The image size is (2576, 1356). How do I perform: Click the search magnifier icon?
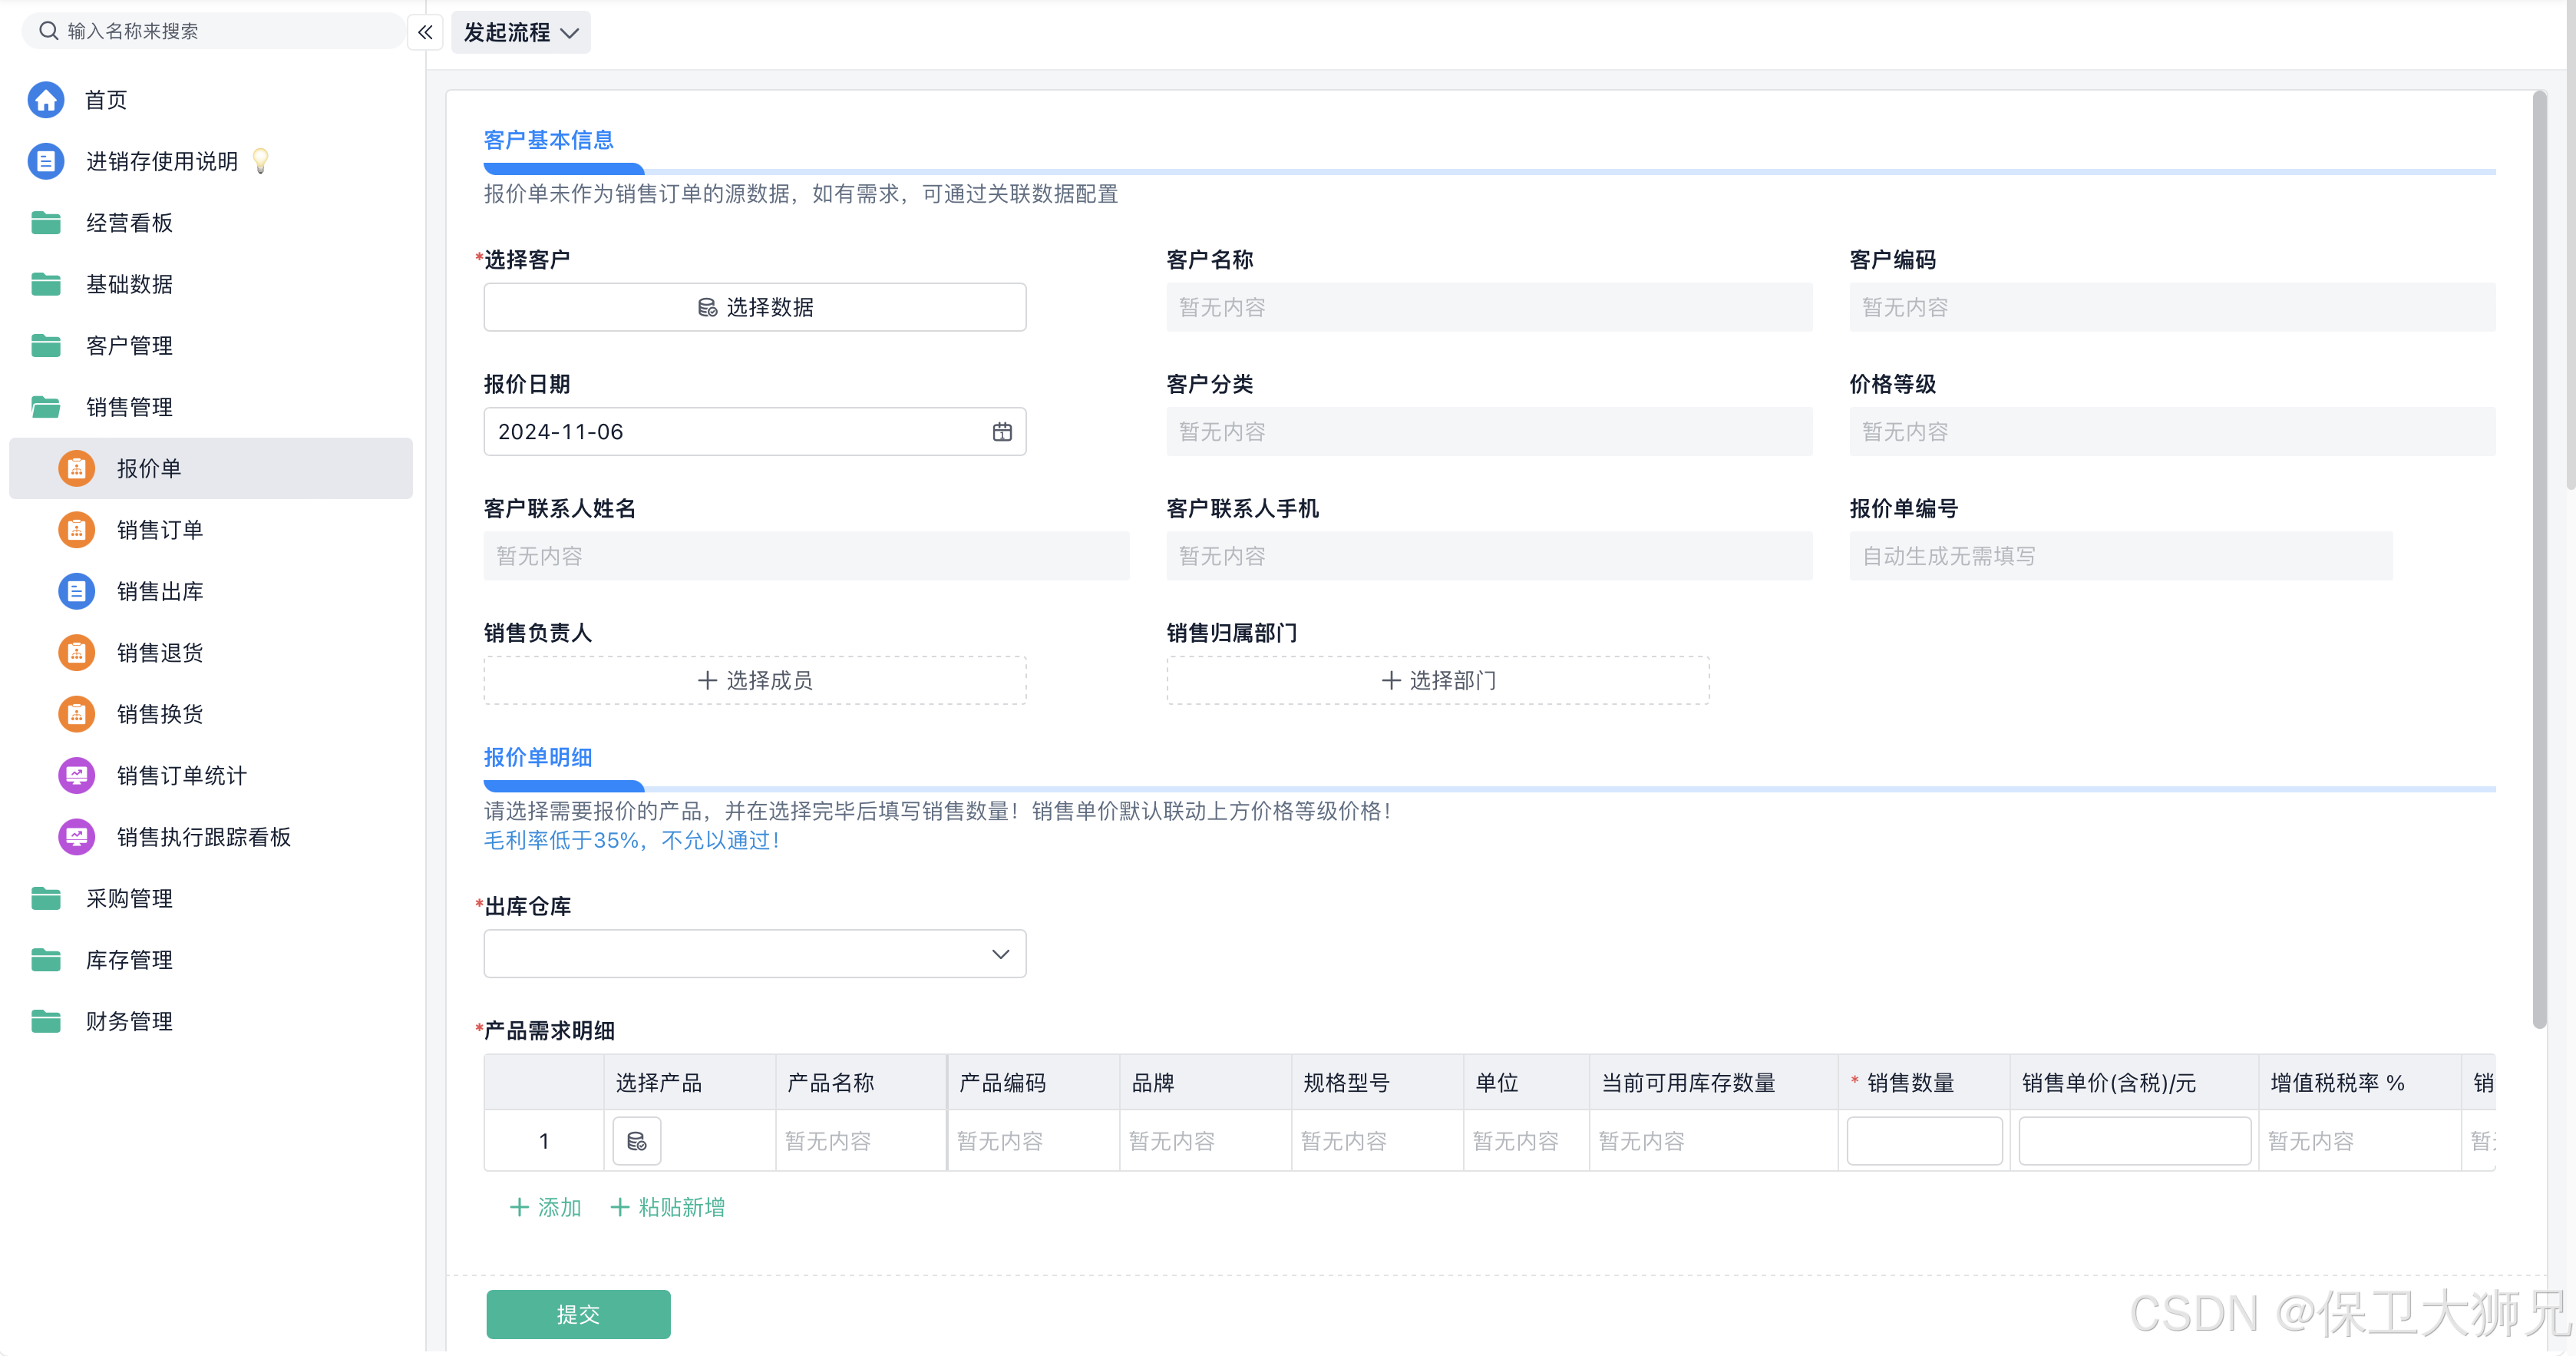pyautogui.click(x=48, y=31)
